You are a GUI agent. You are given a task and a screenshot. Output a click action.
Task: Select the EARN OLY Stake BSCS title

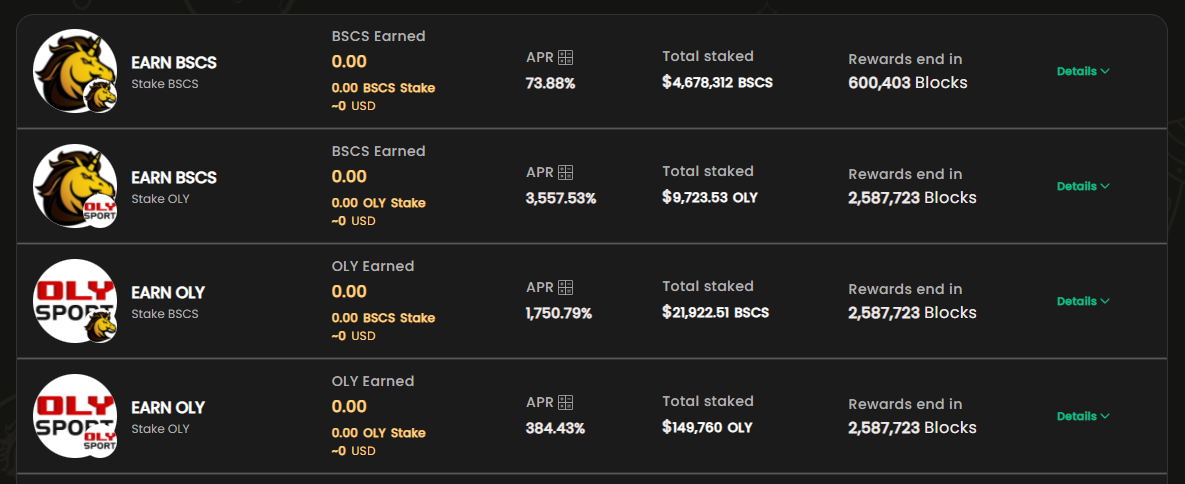click(x=168, y=301)
